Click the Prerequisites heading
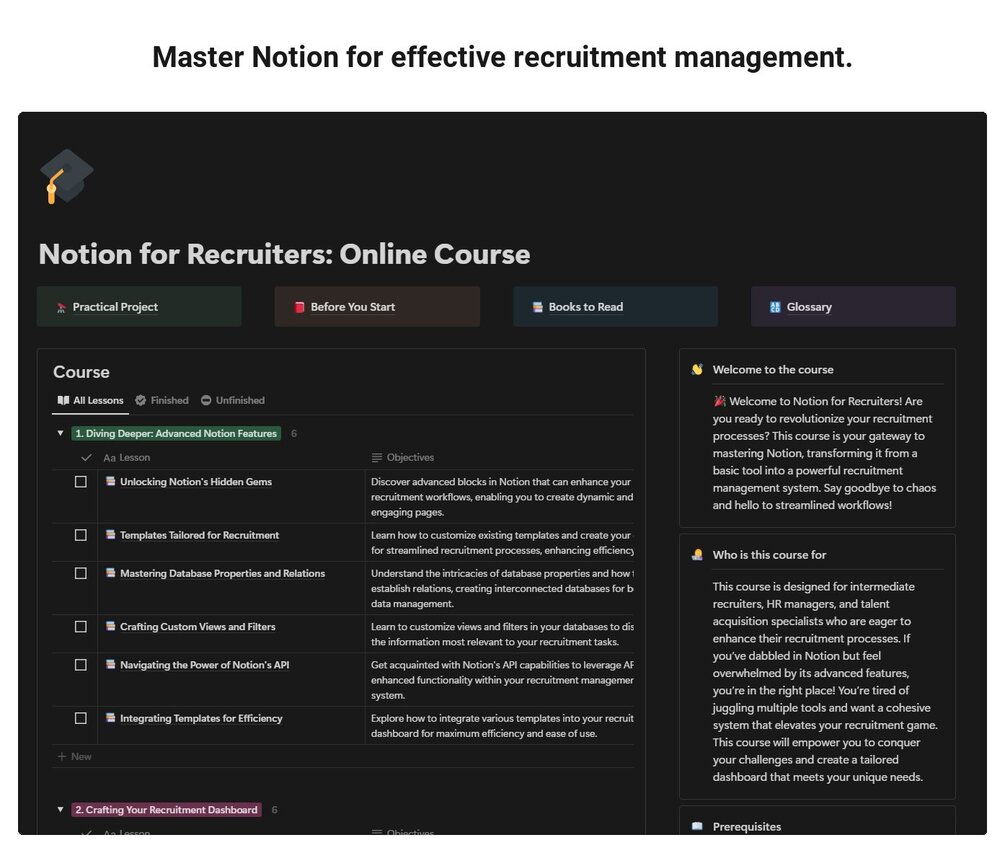The image size is (1005, 853). tap(747, 827)
